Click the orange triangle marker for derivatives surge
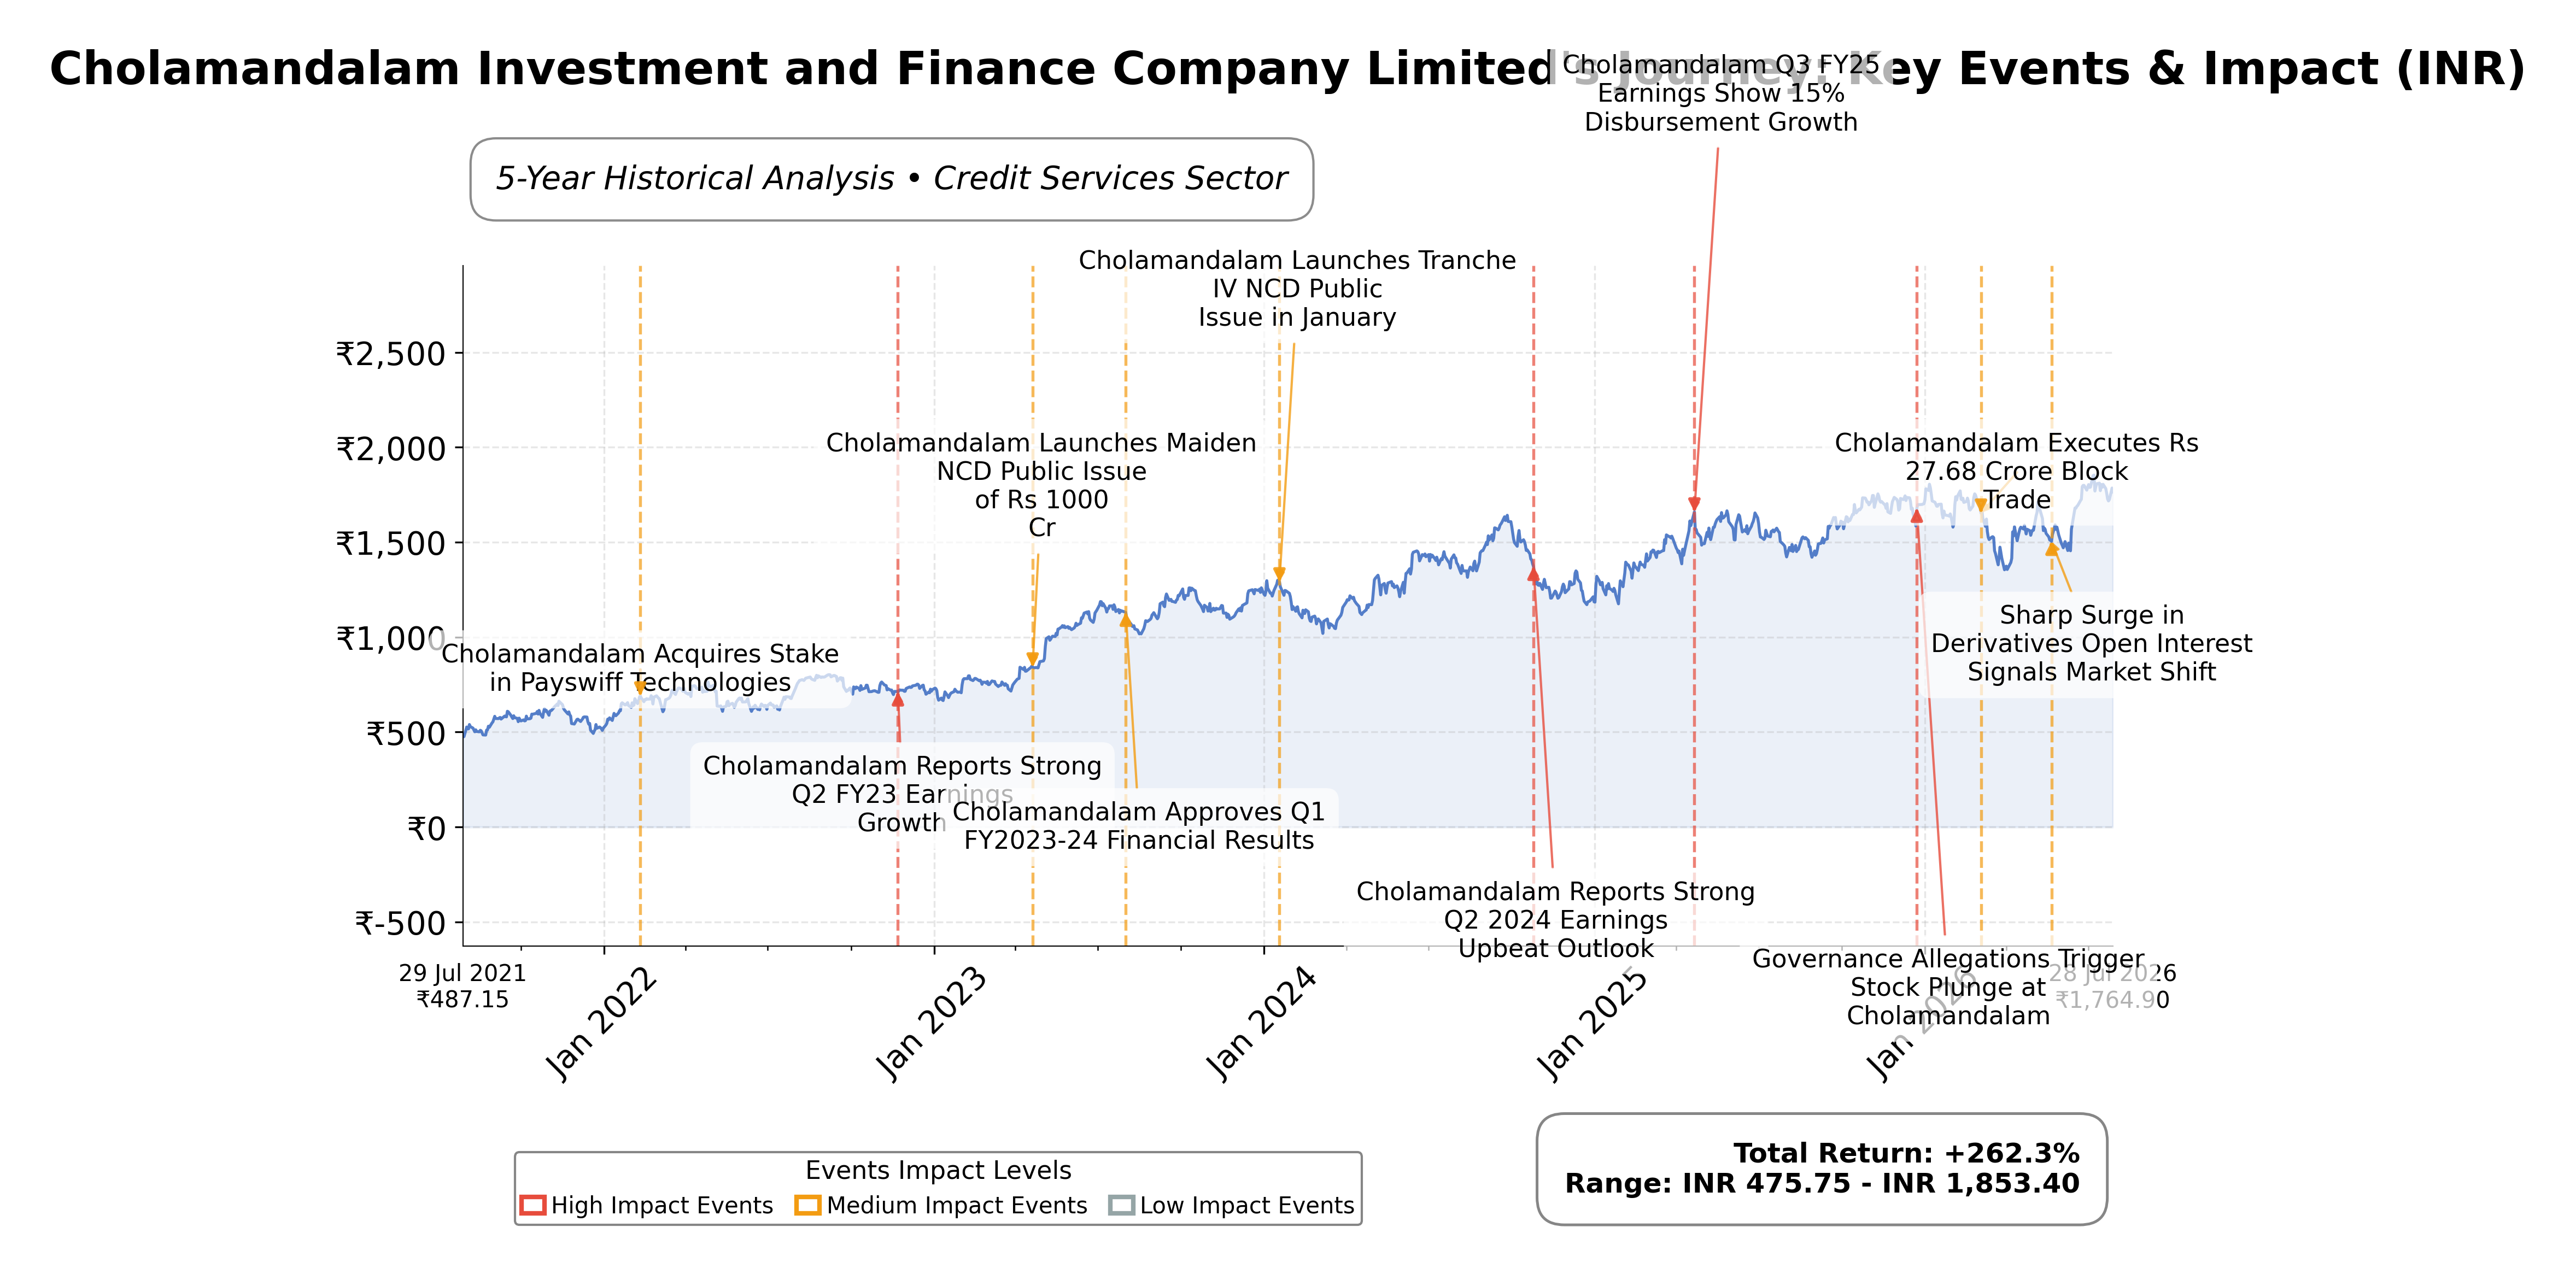Screen dimensions: 2576x1274 pos(2051,549)
